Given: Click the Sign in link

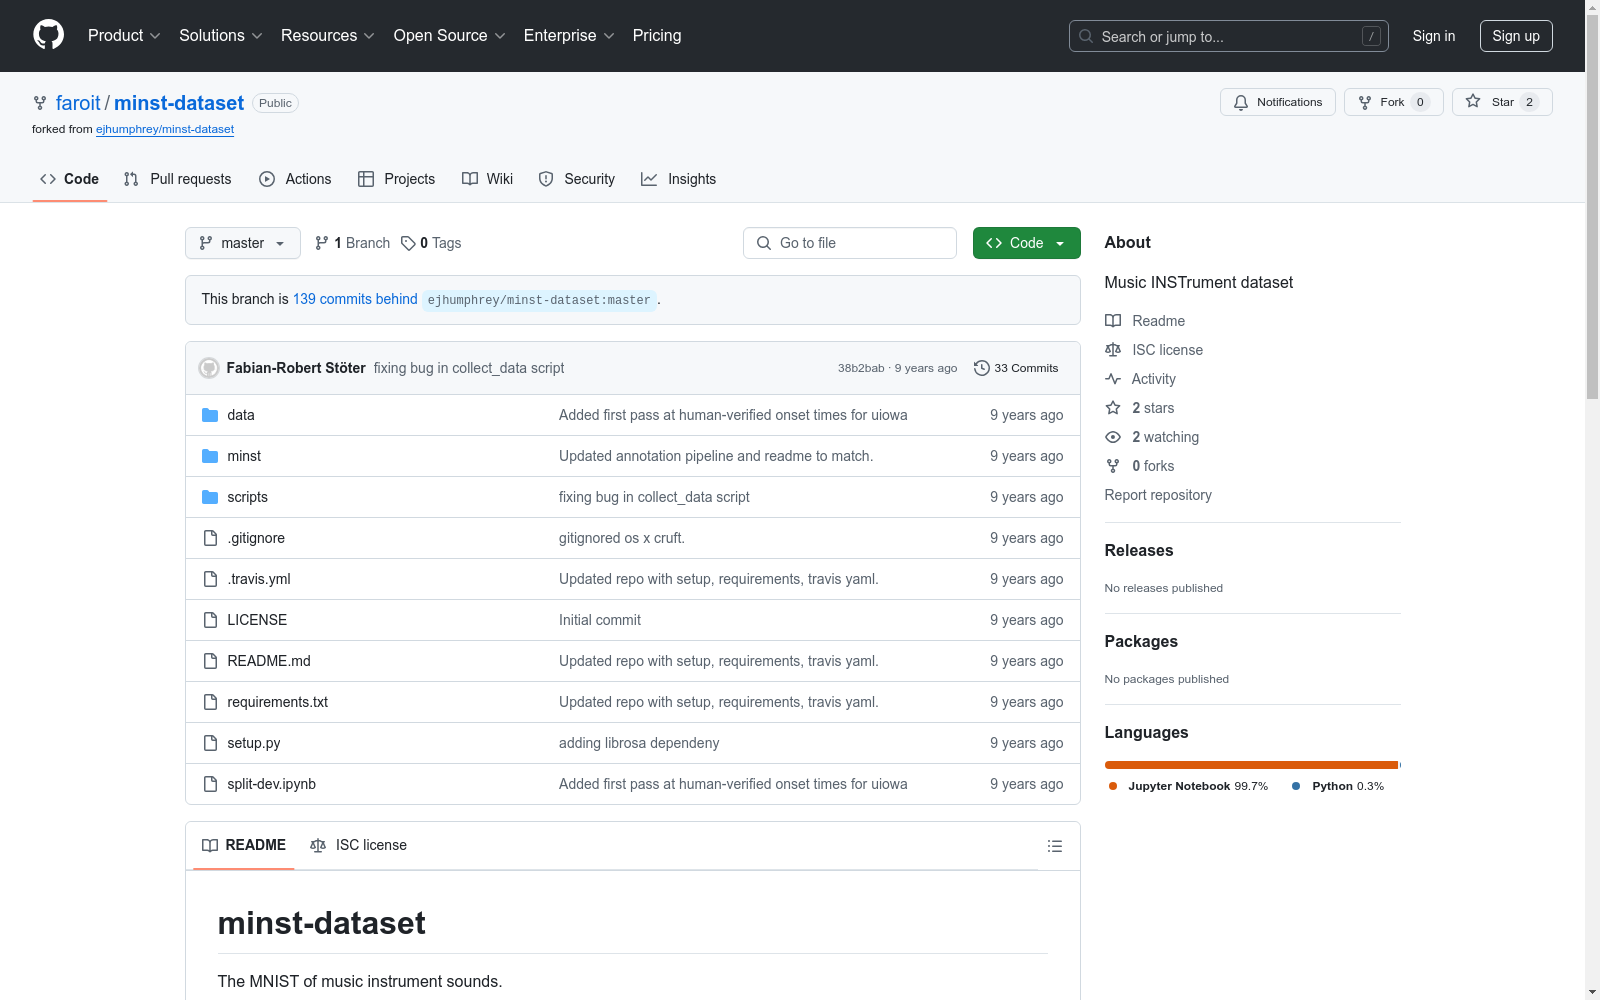Looking at the screenshot, I should pyautogui.click(x=1434, y=36).
